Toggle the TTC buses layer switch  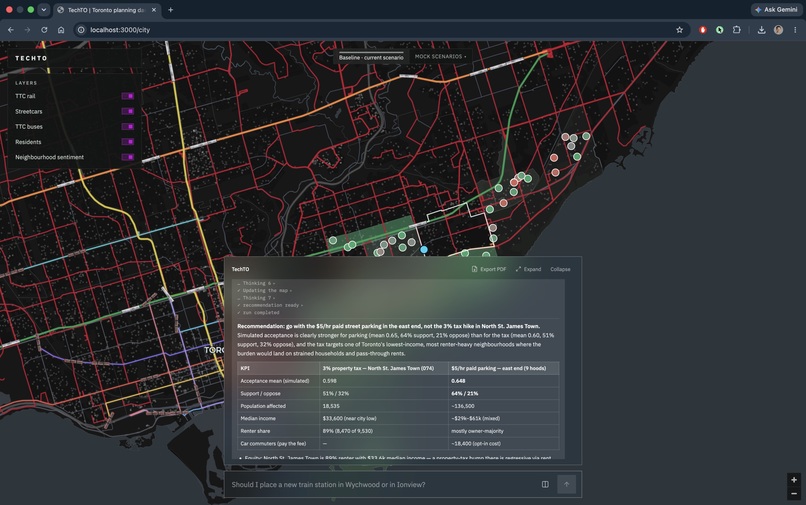point(127,127)
